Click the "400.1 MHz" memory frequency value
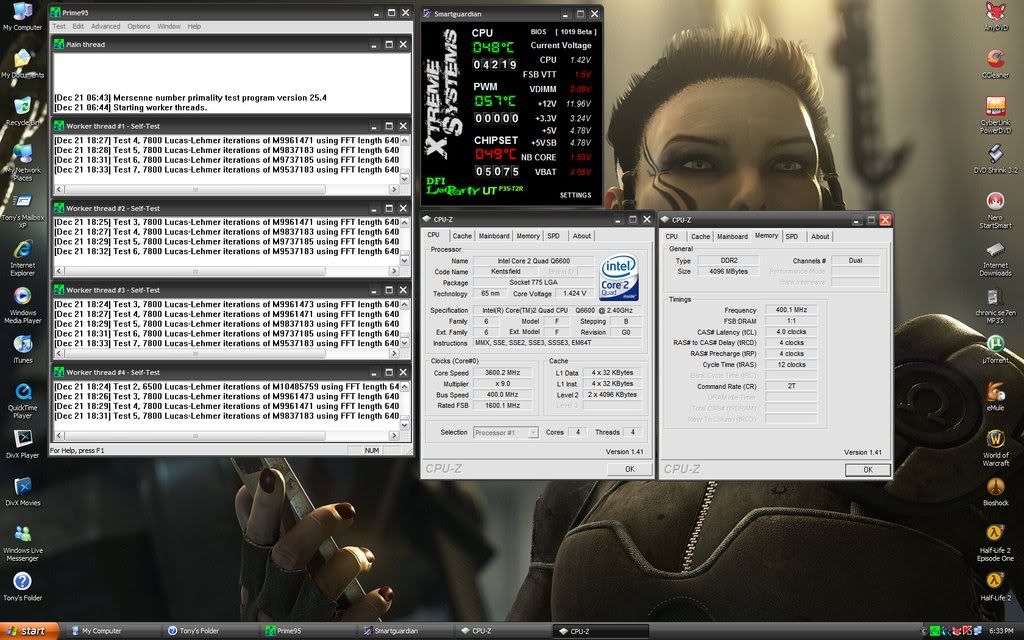 click(x=791, y=310)
